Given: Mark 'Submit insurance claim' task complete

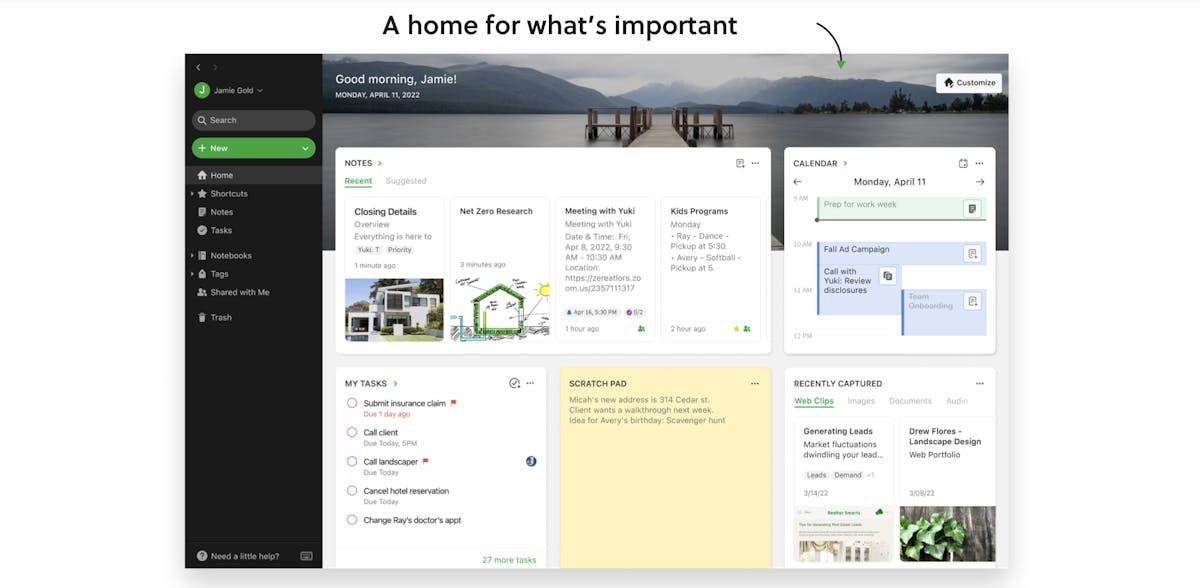Looking at the screenshot, I should (352, 403).
